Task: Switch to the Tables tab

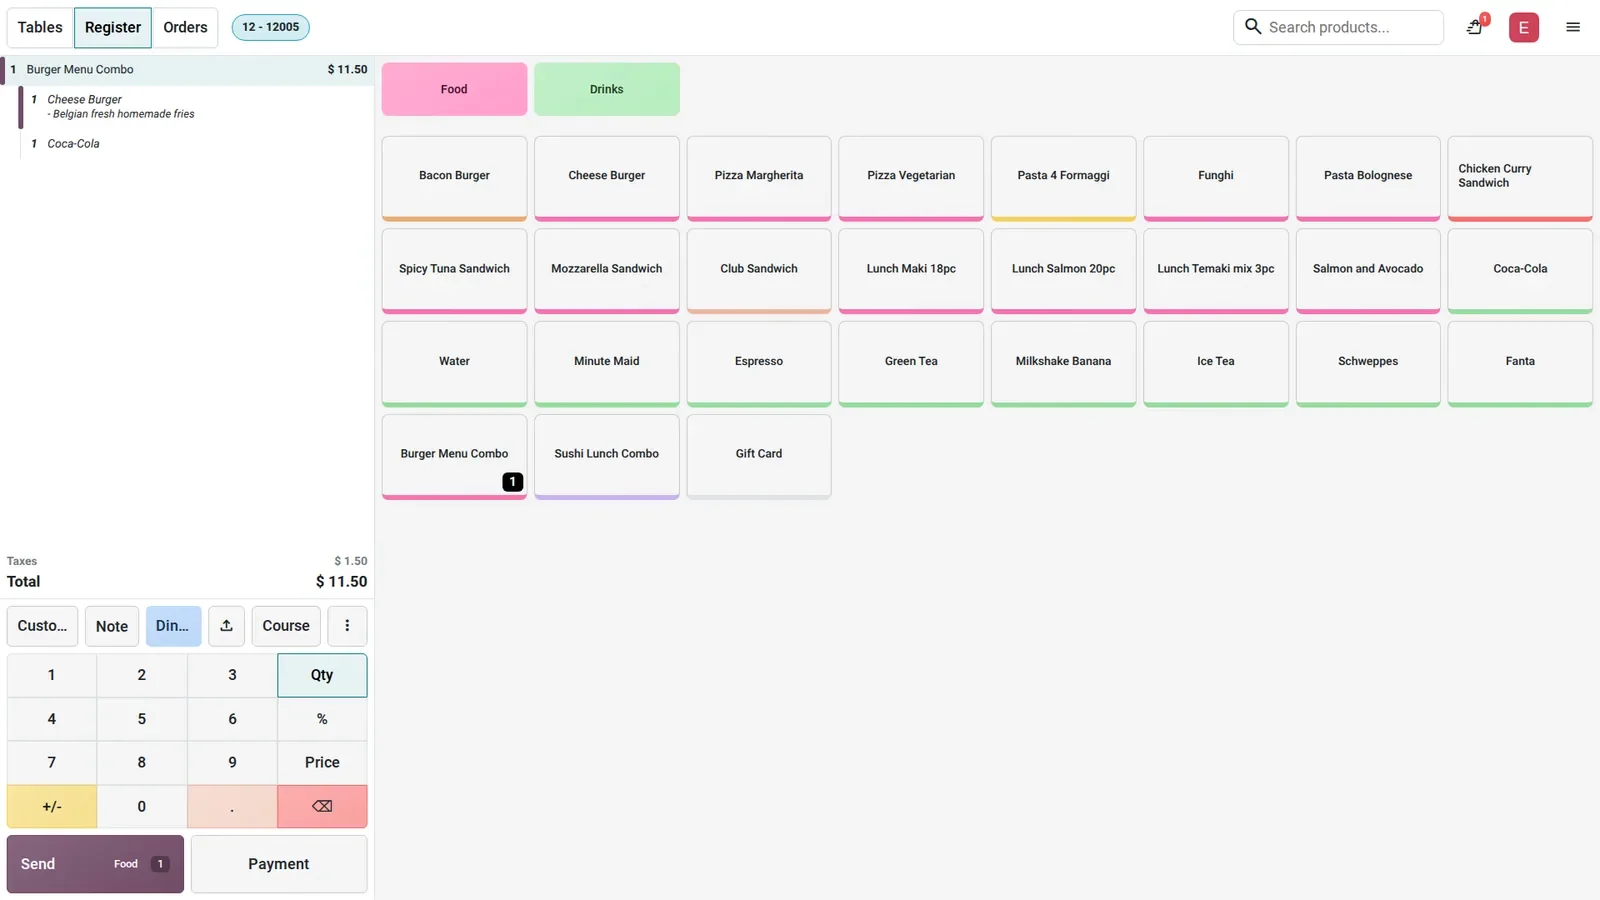Action: click(40, 27)
